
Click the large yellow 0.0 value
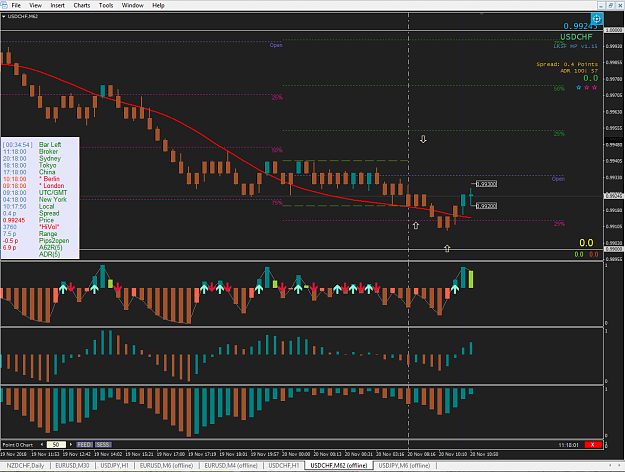coord(586,242)
